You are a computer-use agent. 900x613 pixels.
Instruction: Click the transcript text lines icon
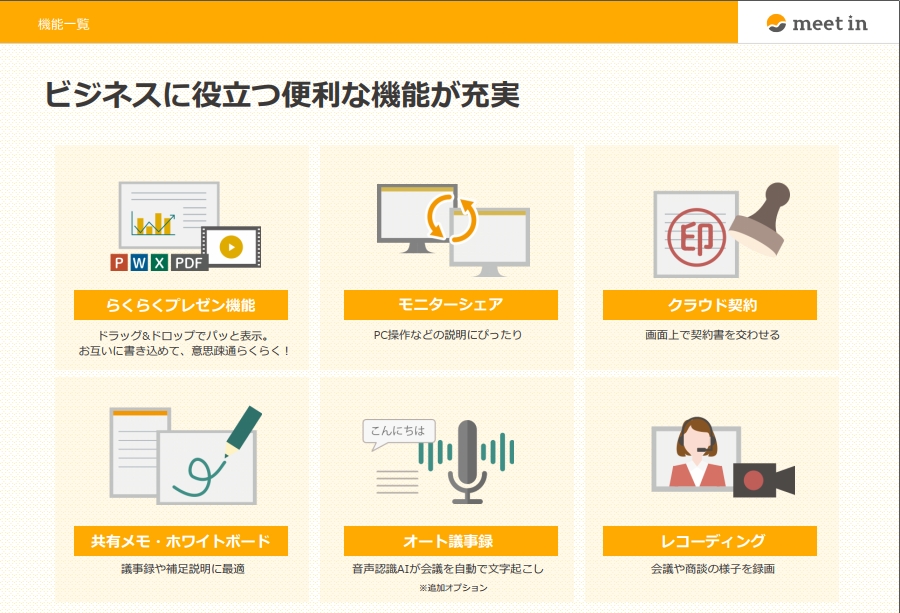click(397, 482)
